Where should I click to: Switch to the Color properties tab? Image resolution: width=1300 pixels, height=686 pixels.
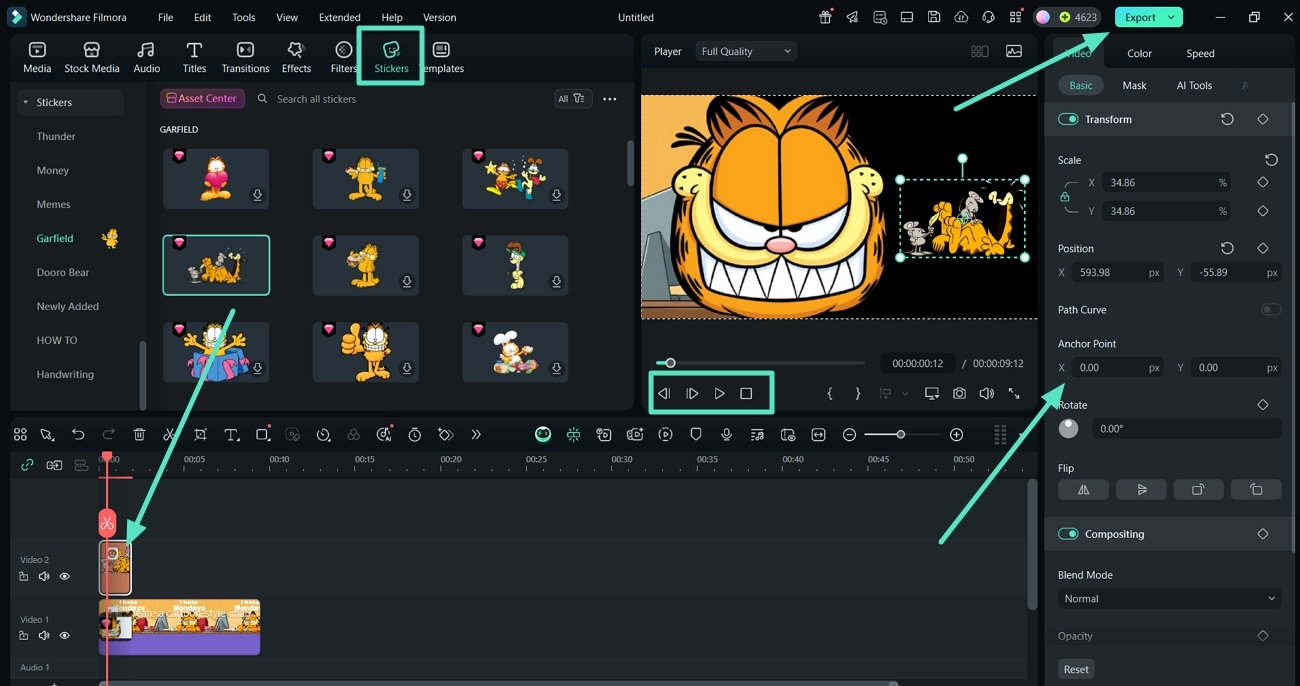click(x=1139, y=53)
